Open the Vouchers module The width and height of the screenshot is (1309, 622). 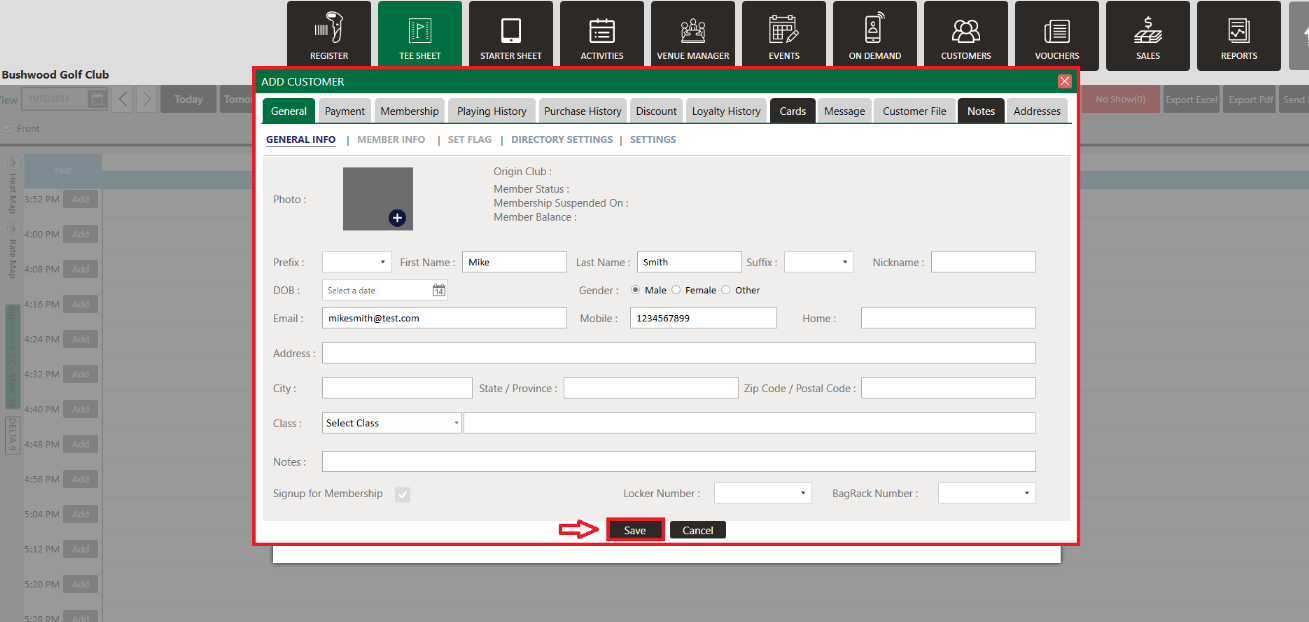[1057, 35]
